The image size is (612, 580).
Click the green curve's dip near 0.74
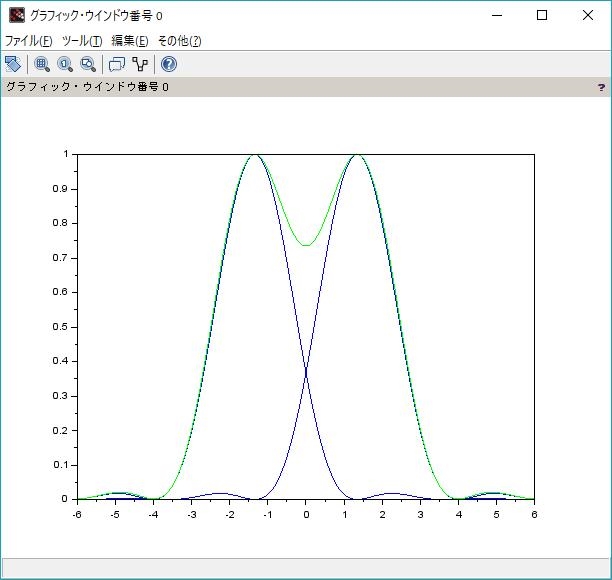point(306,245)
